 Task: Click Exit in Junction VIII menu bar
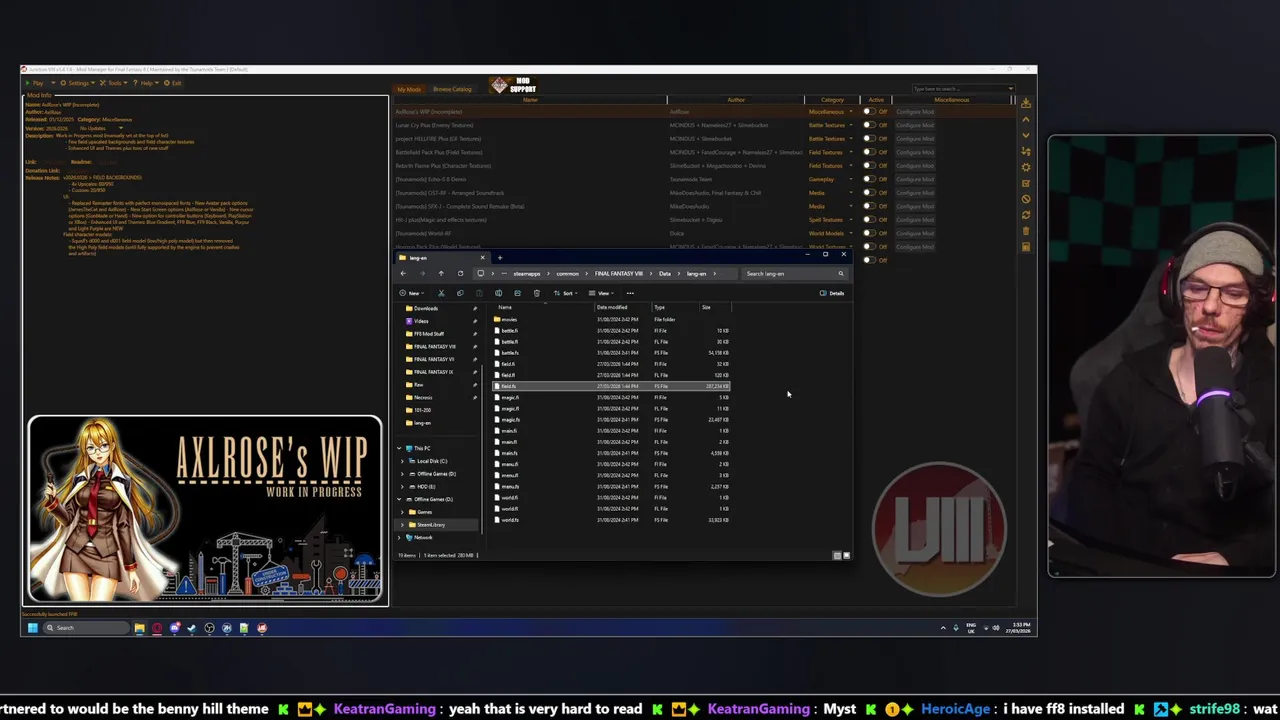click(x=172, y=83)
